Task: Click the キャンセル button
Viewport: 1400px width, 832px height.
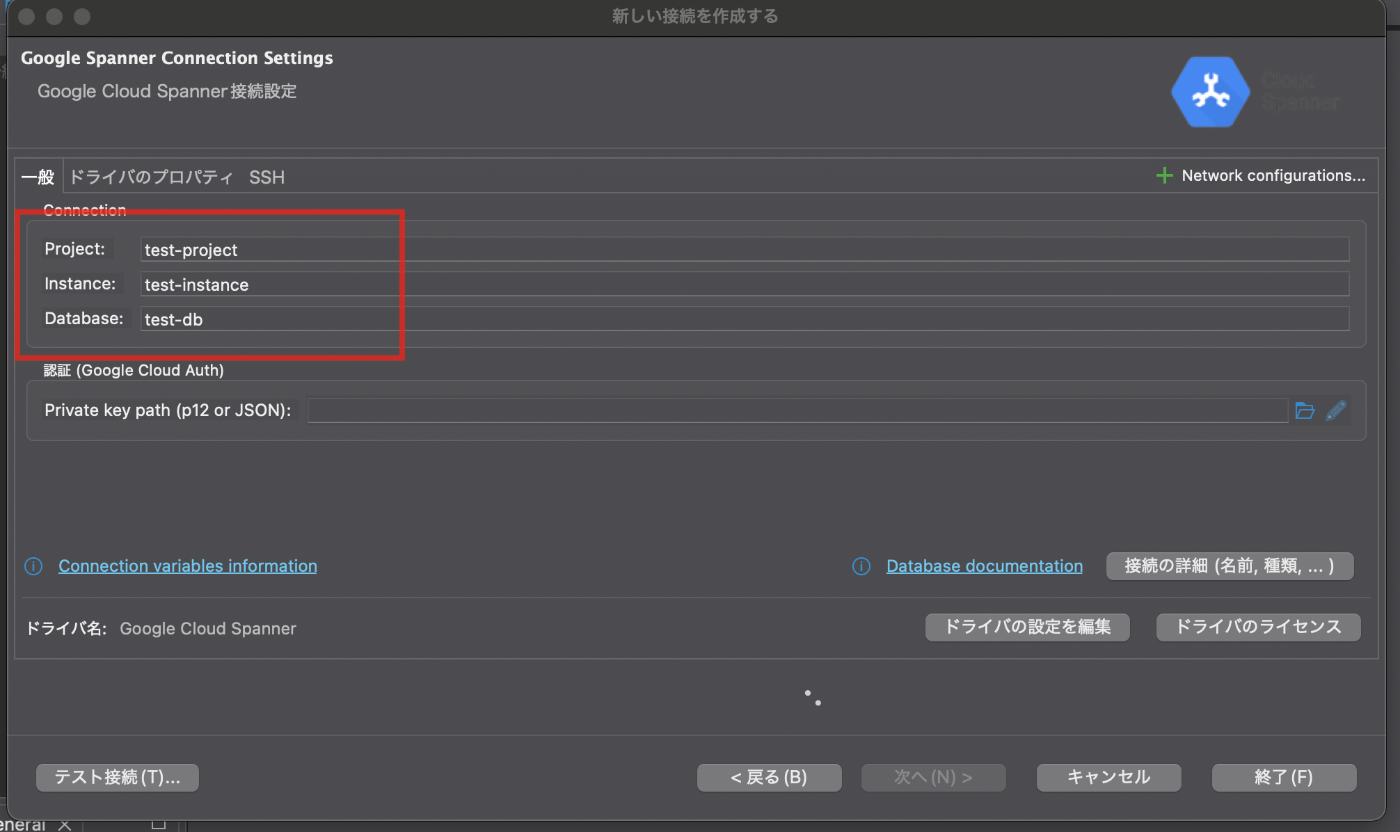Action: (x=1109, y=777)
